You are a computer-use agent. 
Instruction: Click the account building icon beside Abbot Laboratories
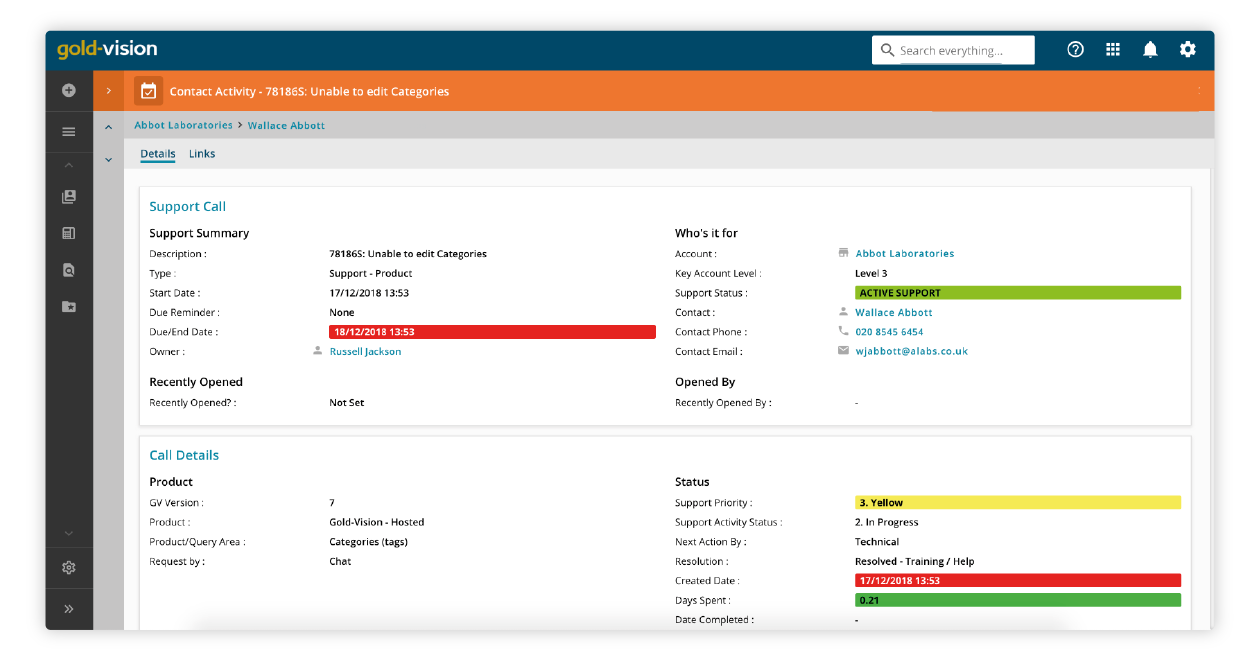(x=843, y=253)
